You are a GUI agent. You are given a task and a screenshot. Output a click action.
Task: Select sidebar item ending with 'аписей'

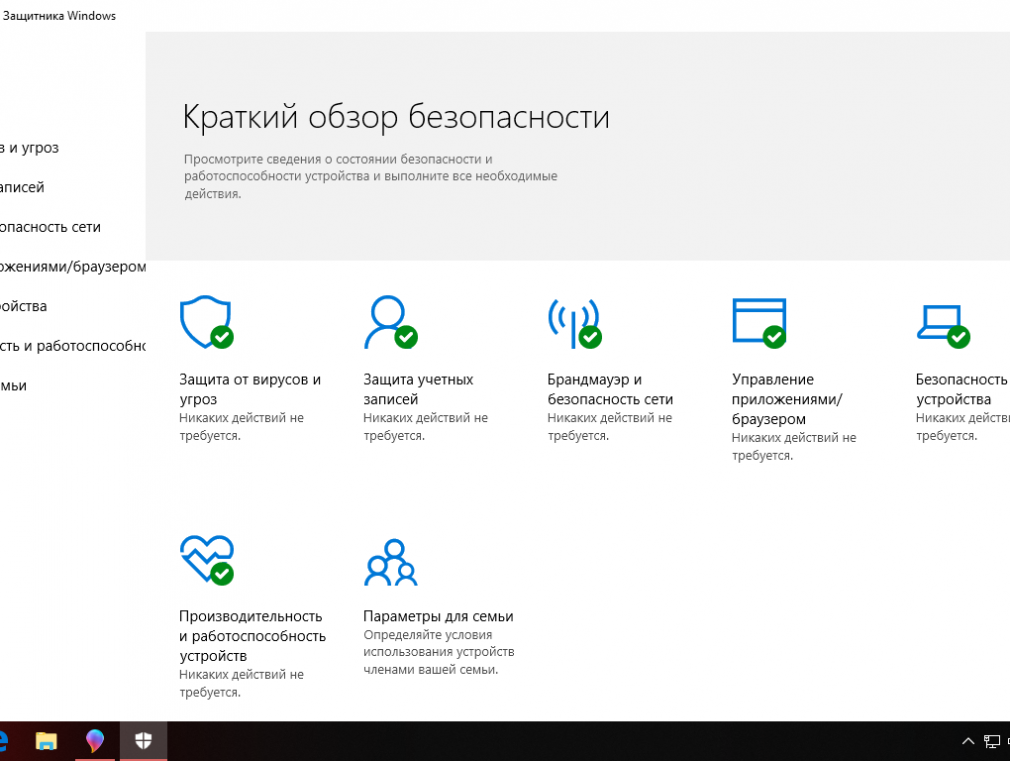point(23,188)
